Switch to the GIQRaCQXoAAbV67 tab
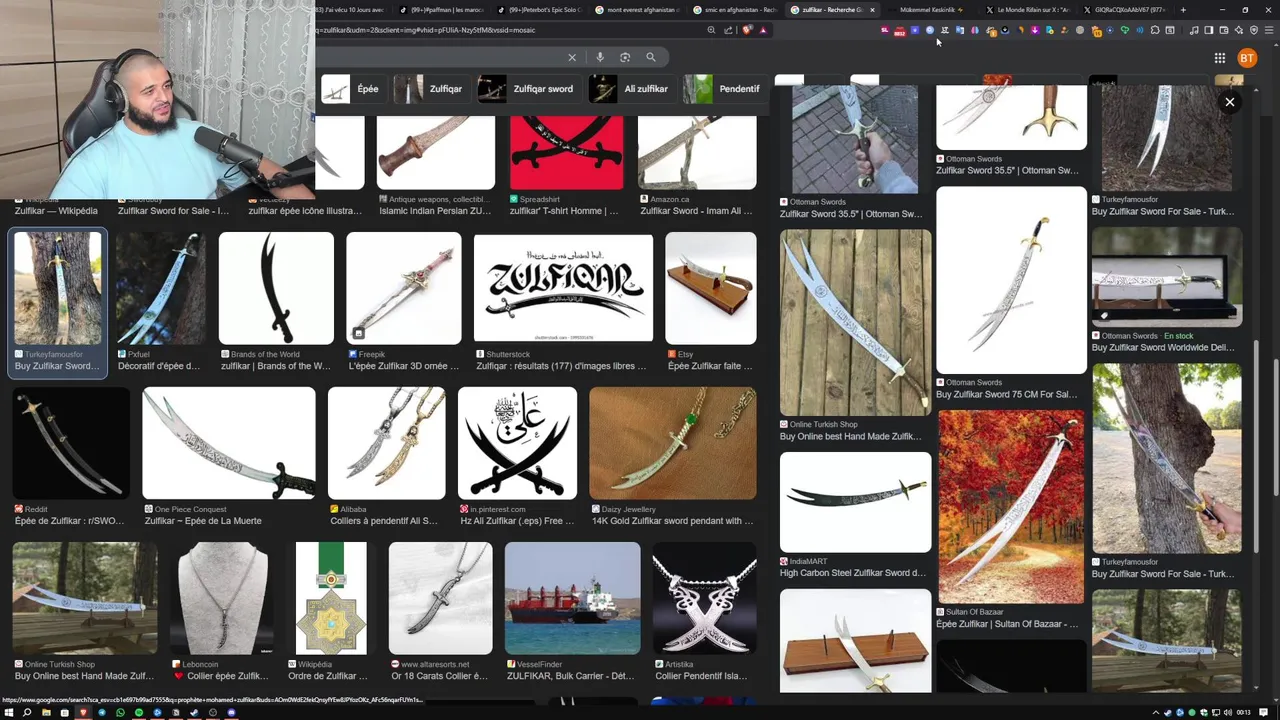 click(x=1124, y=10)
